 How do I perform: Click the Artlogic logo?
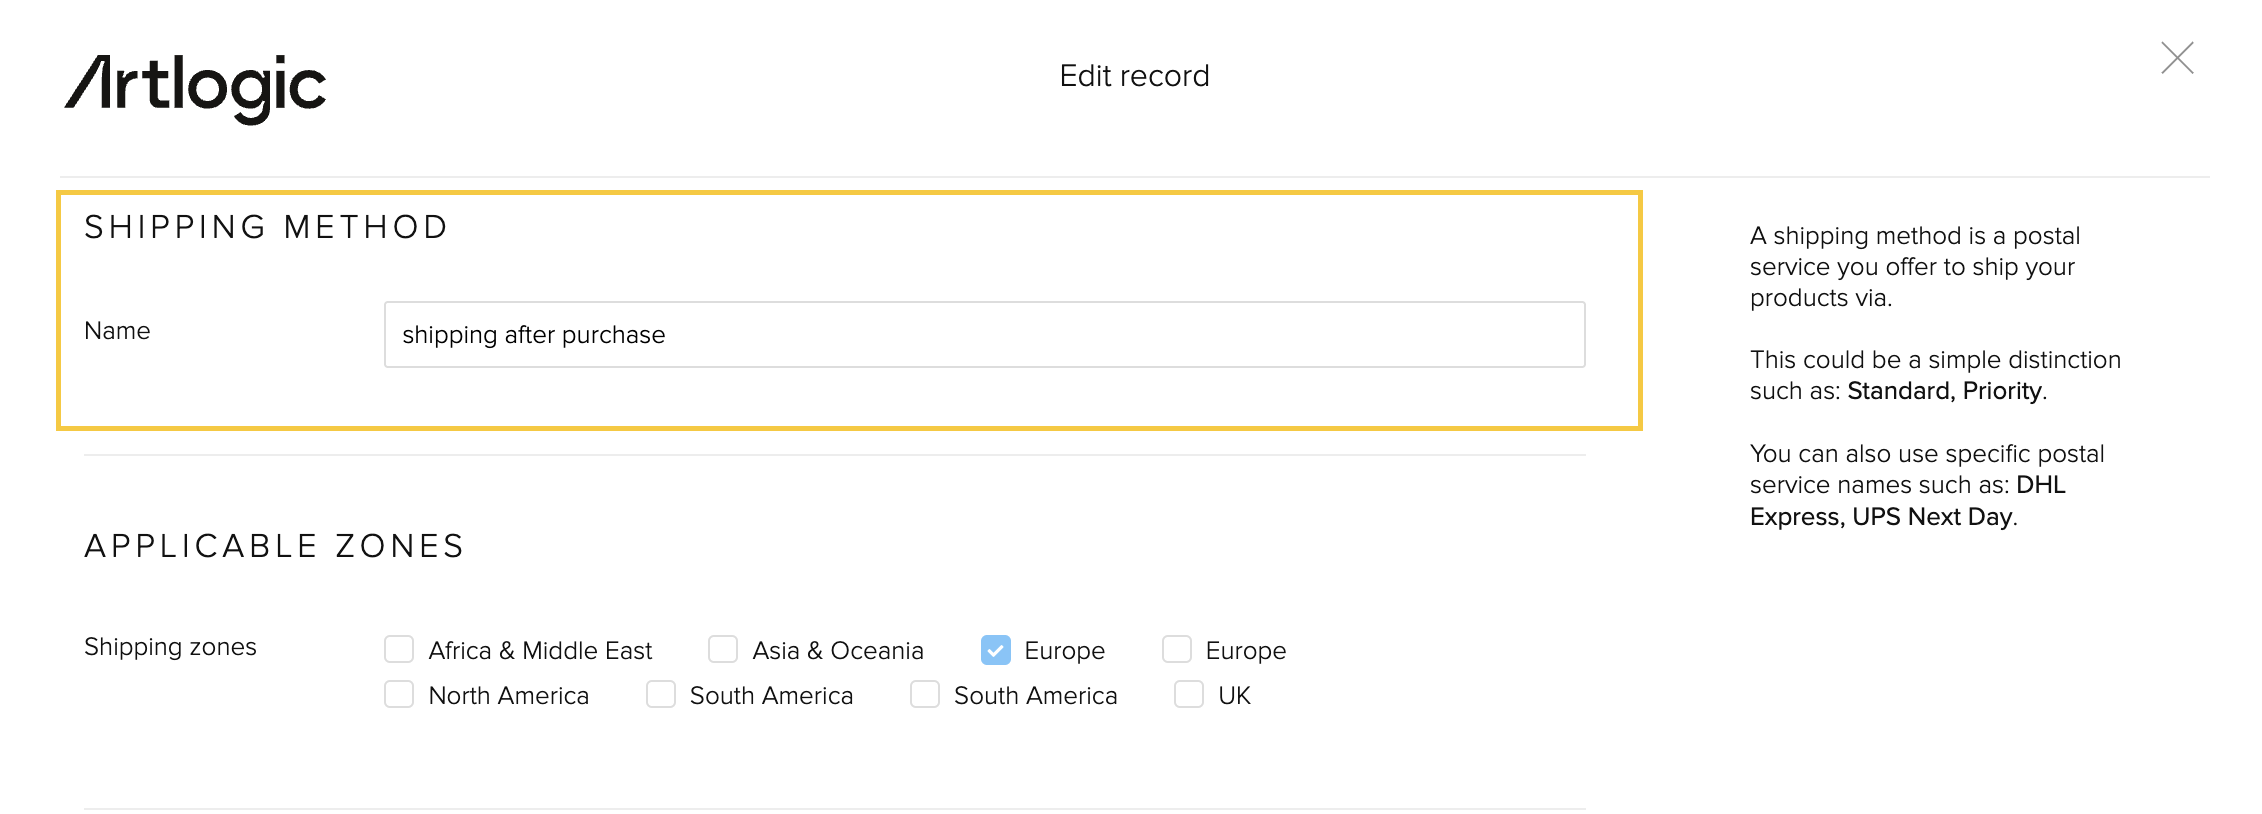[196, 87]
